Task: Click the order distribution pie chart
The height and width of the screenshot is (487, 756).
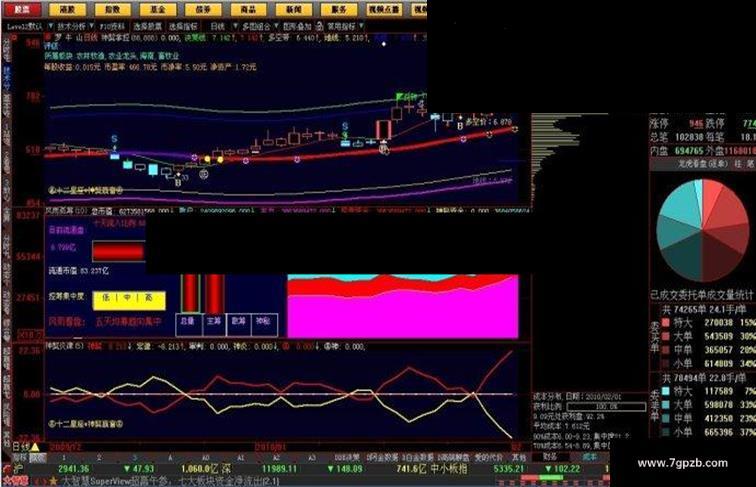Action: [703, 230]
